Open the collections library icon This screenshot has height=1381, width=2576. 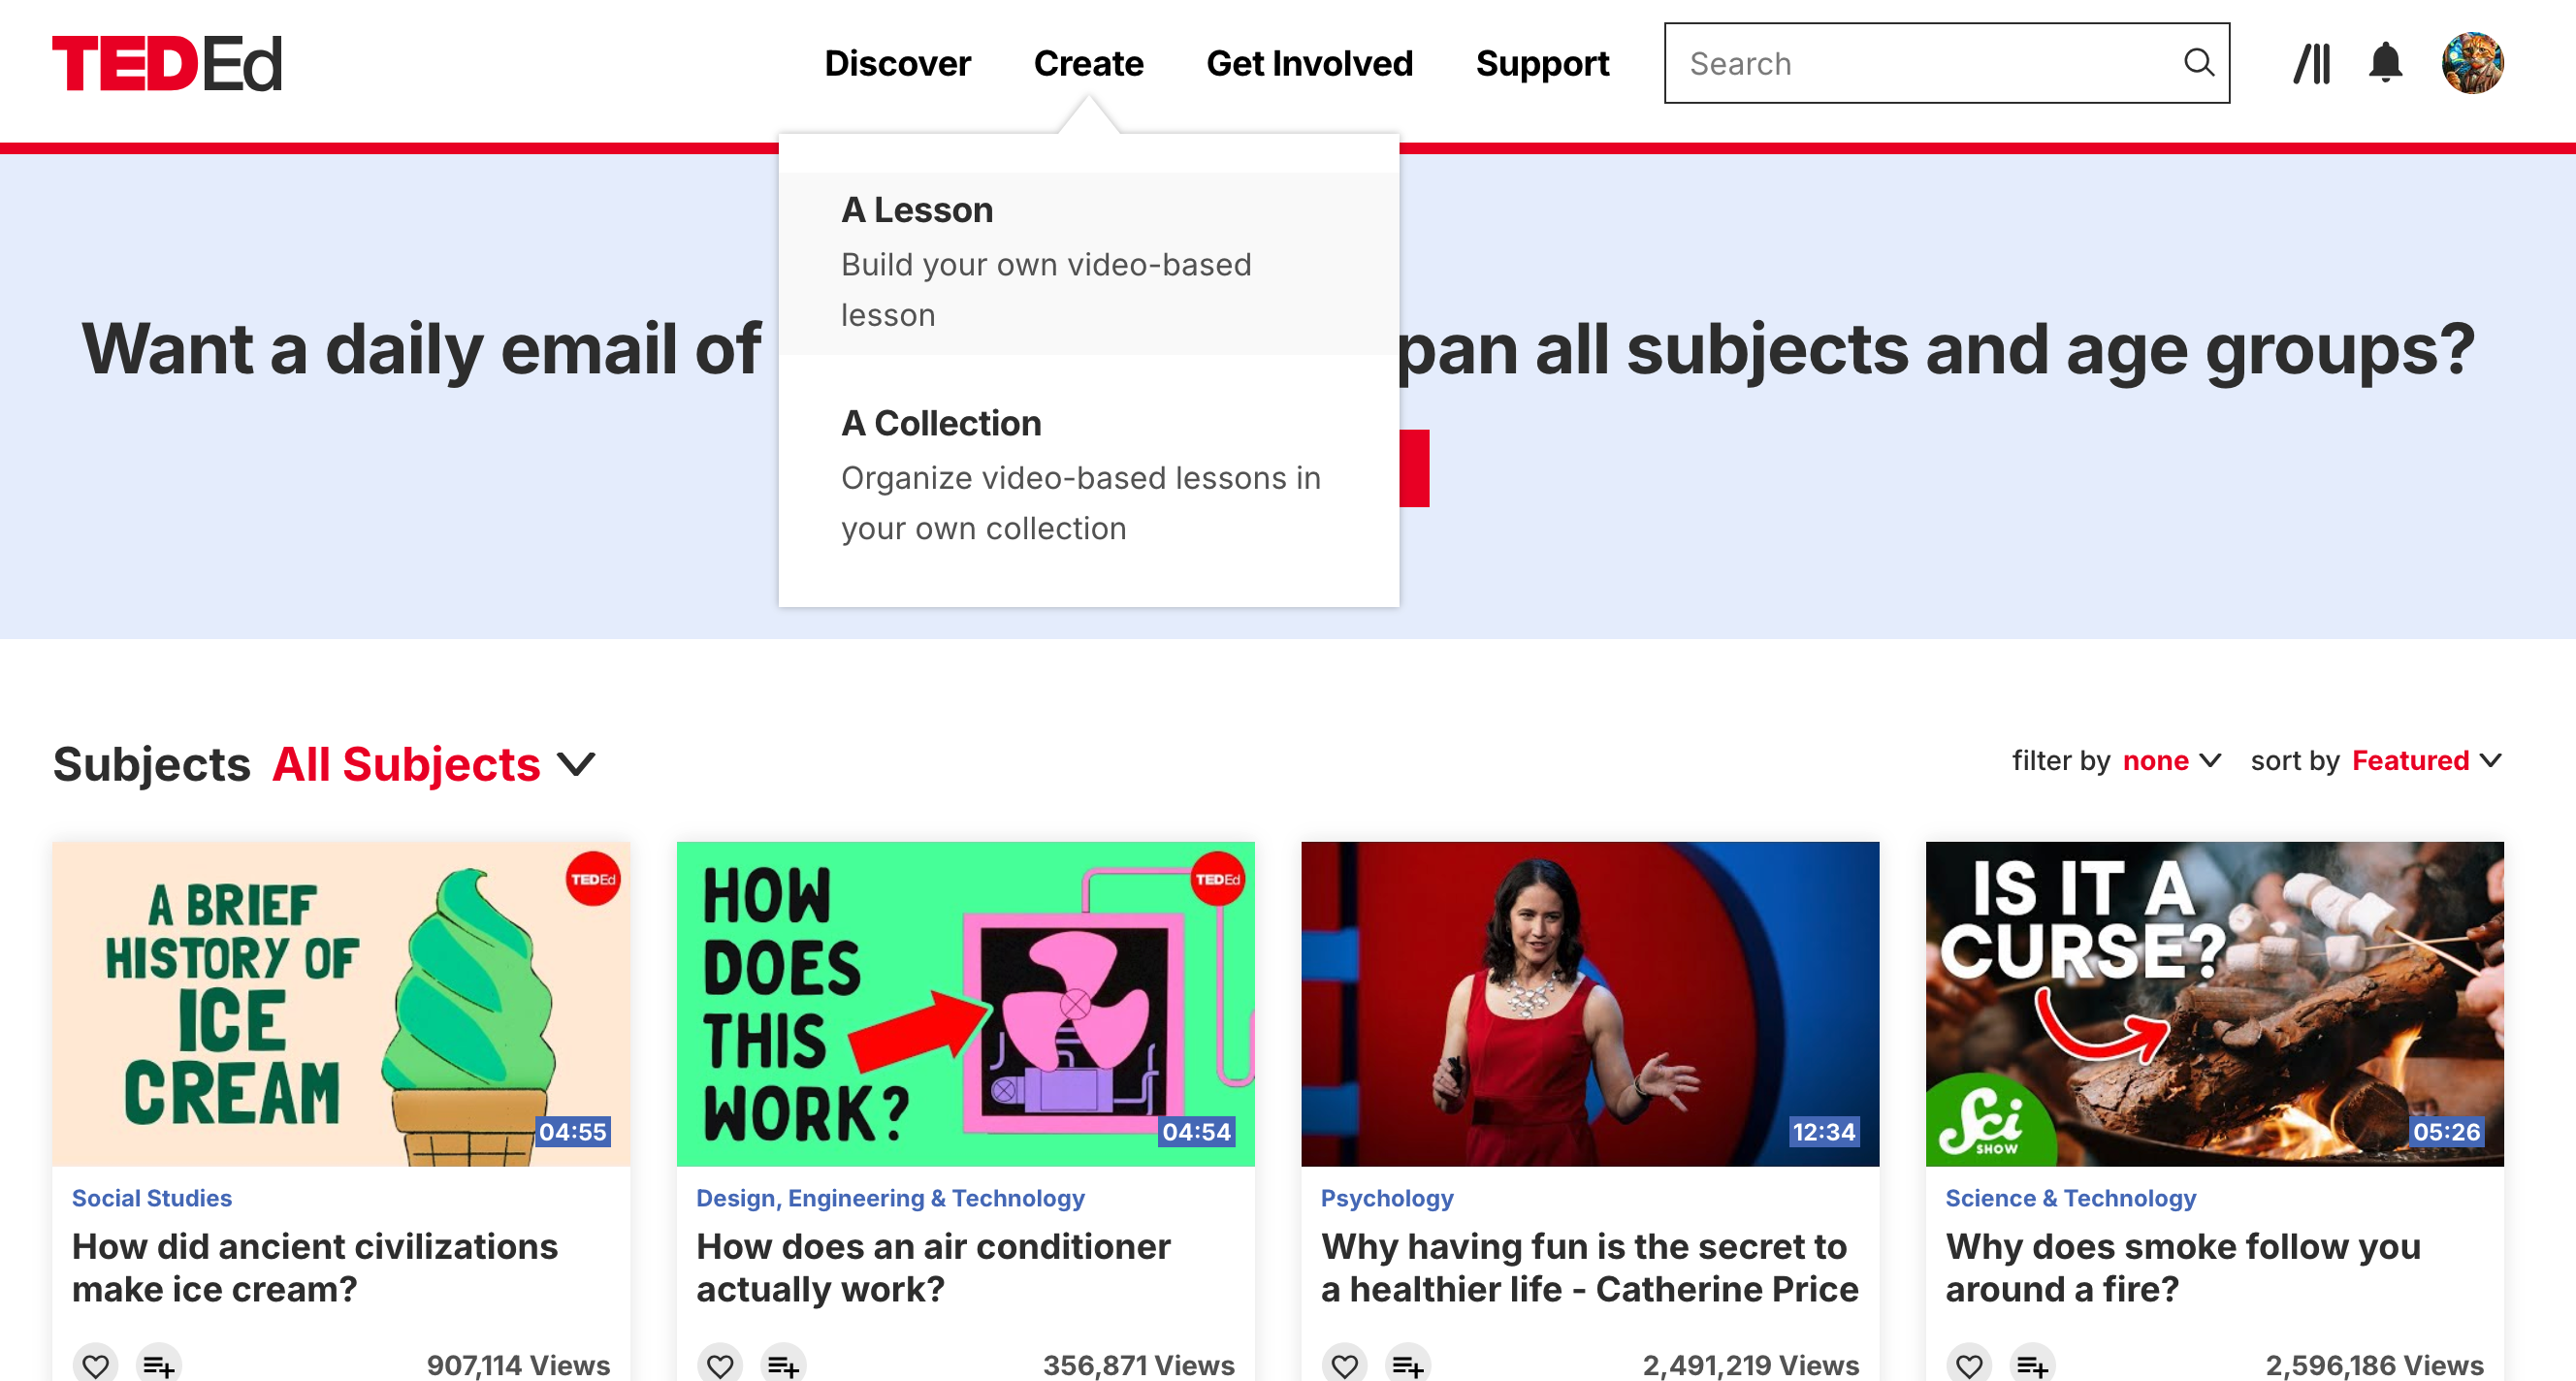(2311, 63)
